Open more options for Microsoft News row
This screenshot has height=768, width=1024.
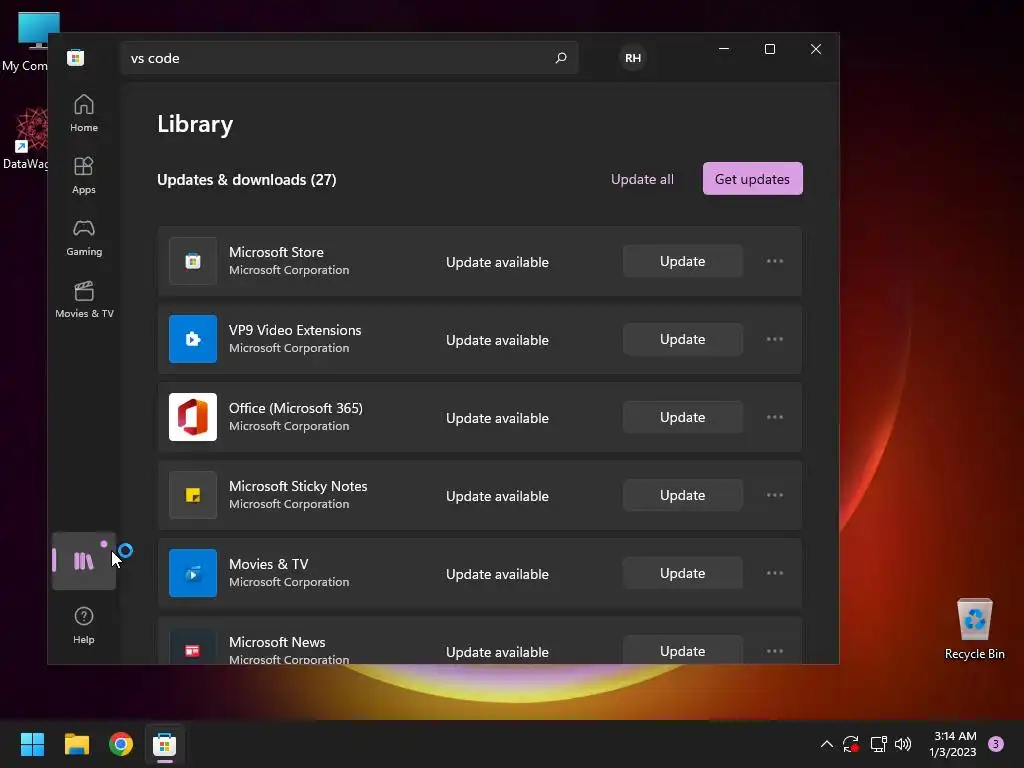click(775, 650)
